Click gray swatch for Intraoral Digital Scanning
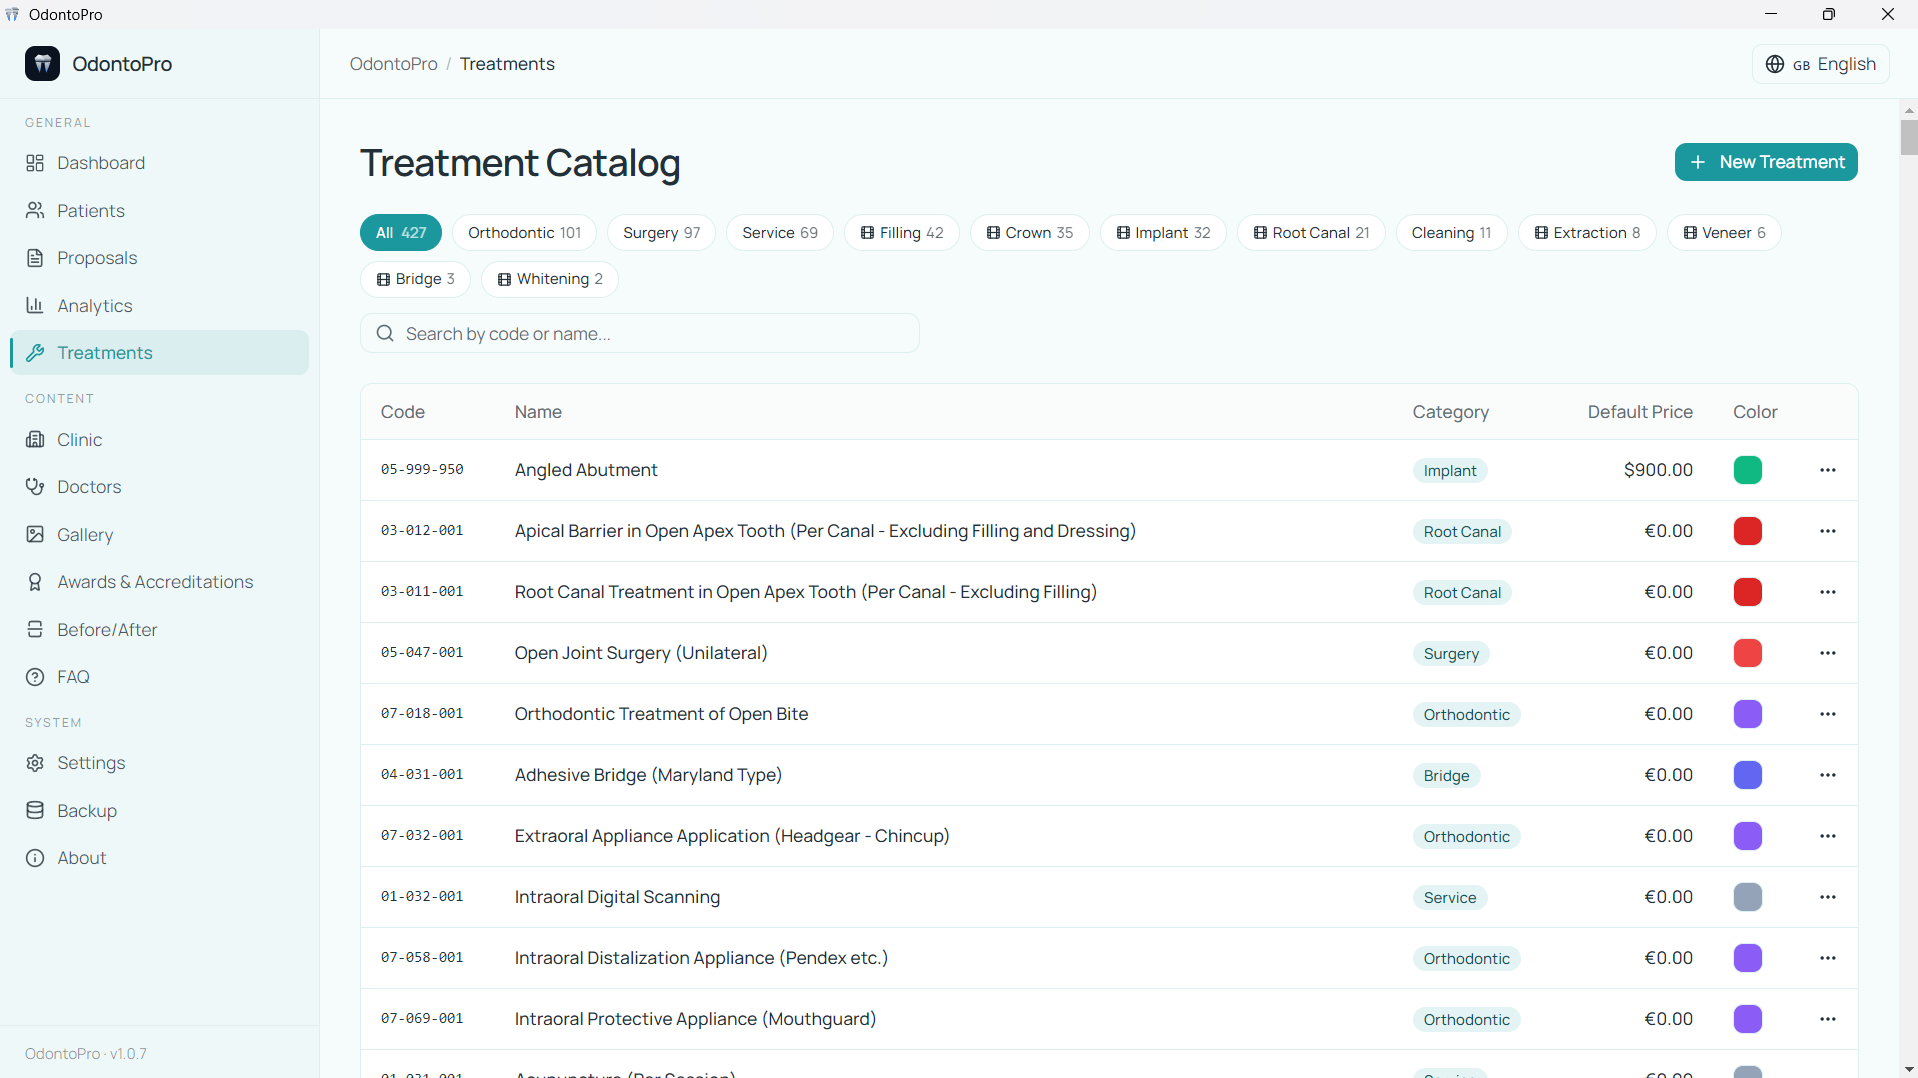Viewport: 1918px width, 1078px height. click(1748, 897)
